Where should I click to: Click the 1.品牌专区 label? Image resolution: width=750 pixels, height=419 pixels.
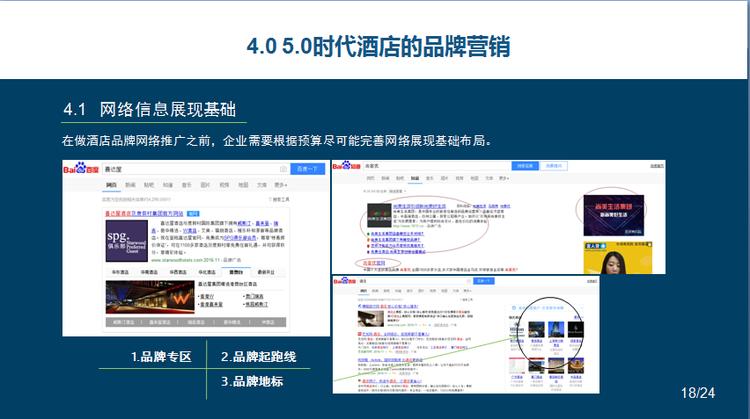click(x=160, y=357)
